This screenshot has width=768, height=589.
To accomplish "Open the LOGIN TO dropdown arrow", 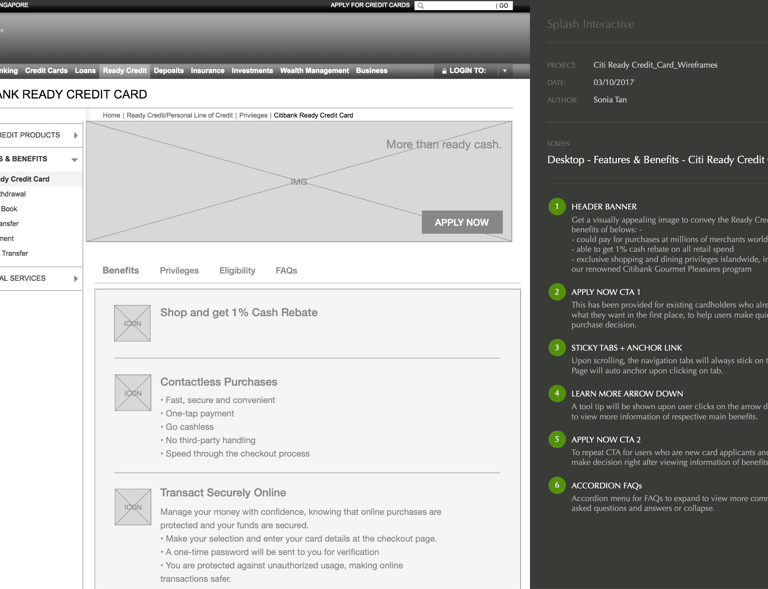I will click(504, 71).
